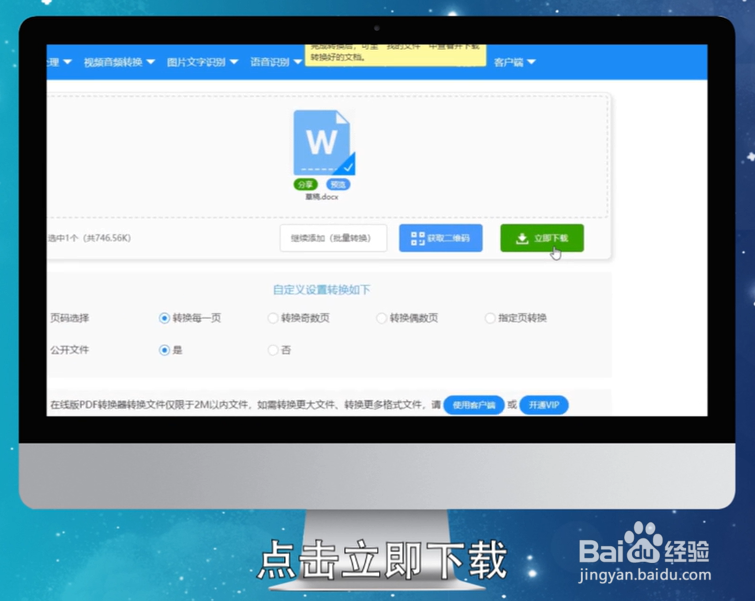
Task: Click the 获取二维码 QR code button
Action: [441, 238]
